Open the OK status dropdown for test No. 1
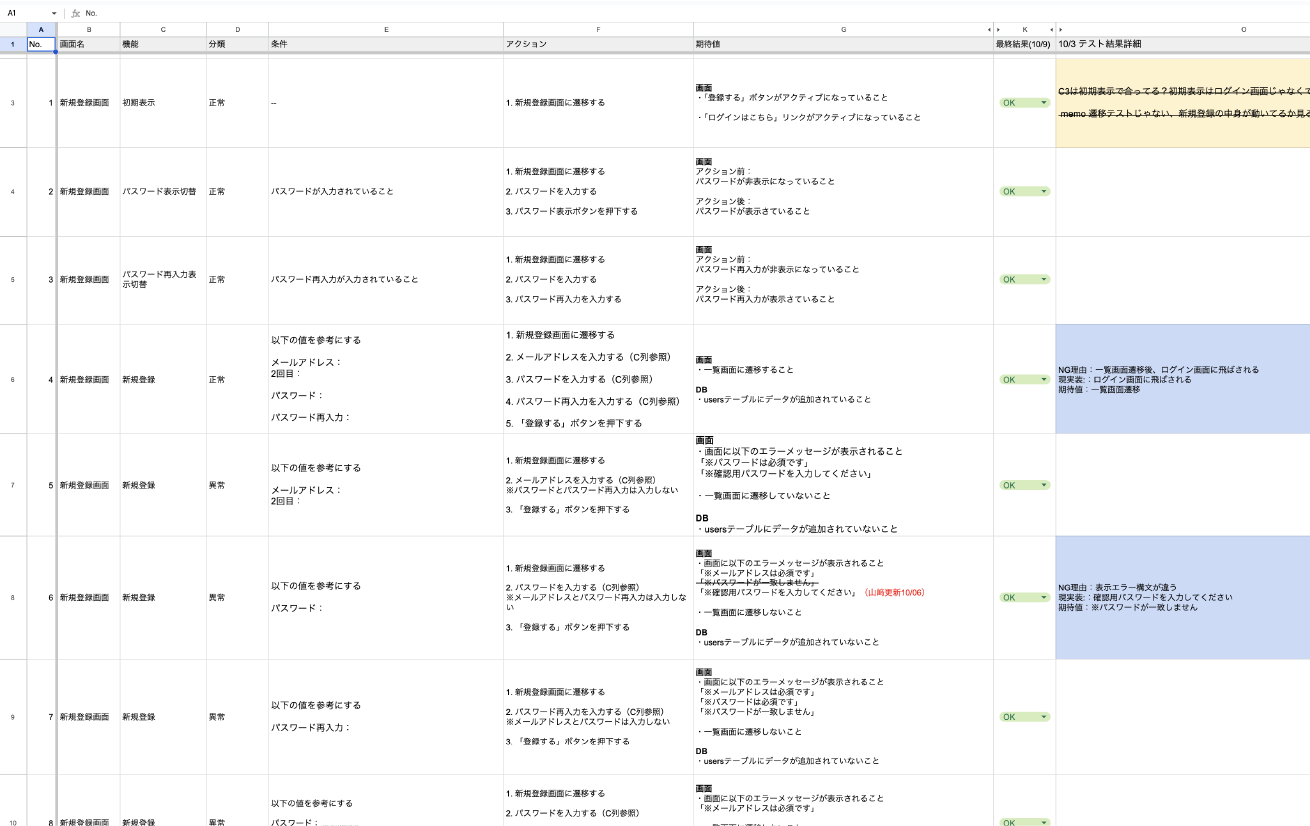 click(x=1044, y=102)
